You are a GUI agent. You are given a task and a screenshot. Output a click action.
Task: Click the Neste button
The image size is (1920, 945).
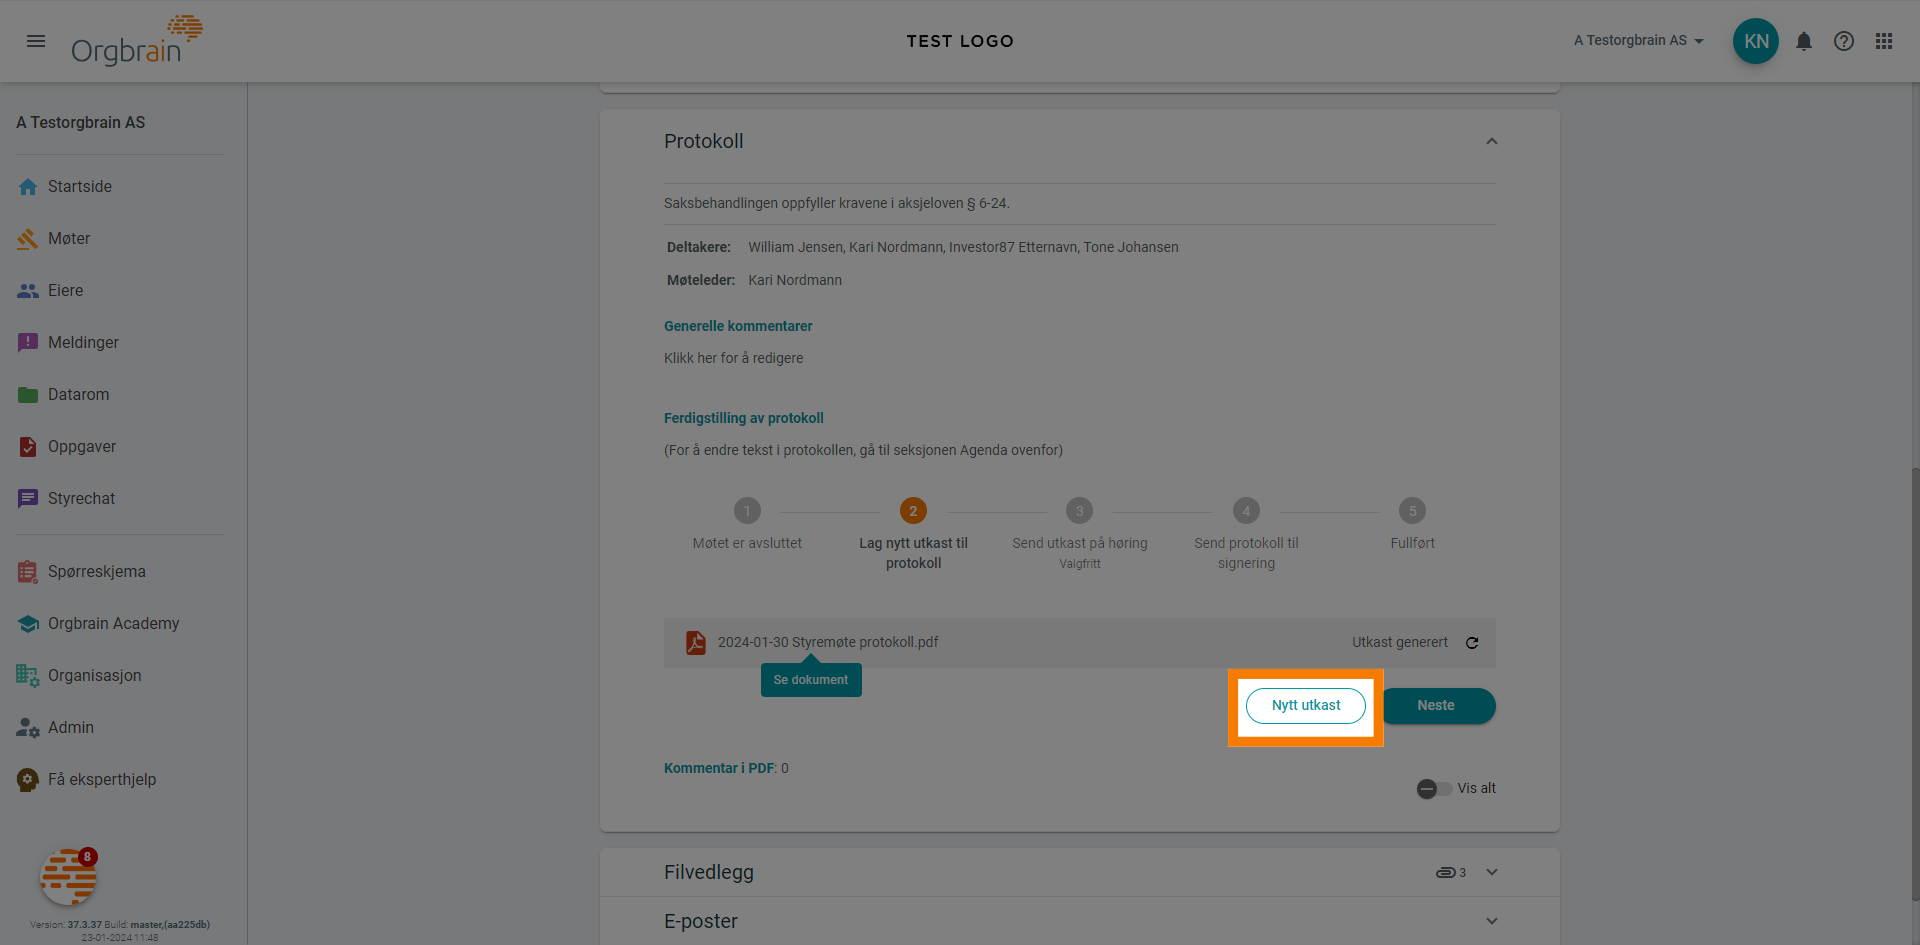point(1436,706)
